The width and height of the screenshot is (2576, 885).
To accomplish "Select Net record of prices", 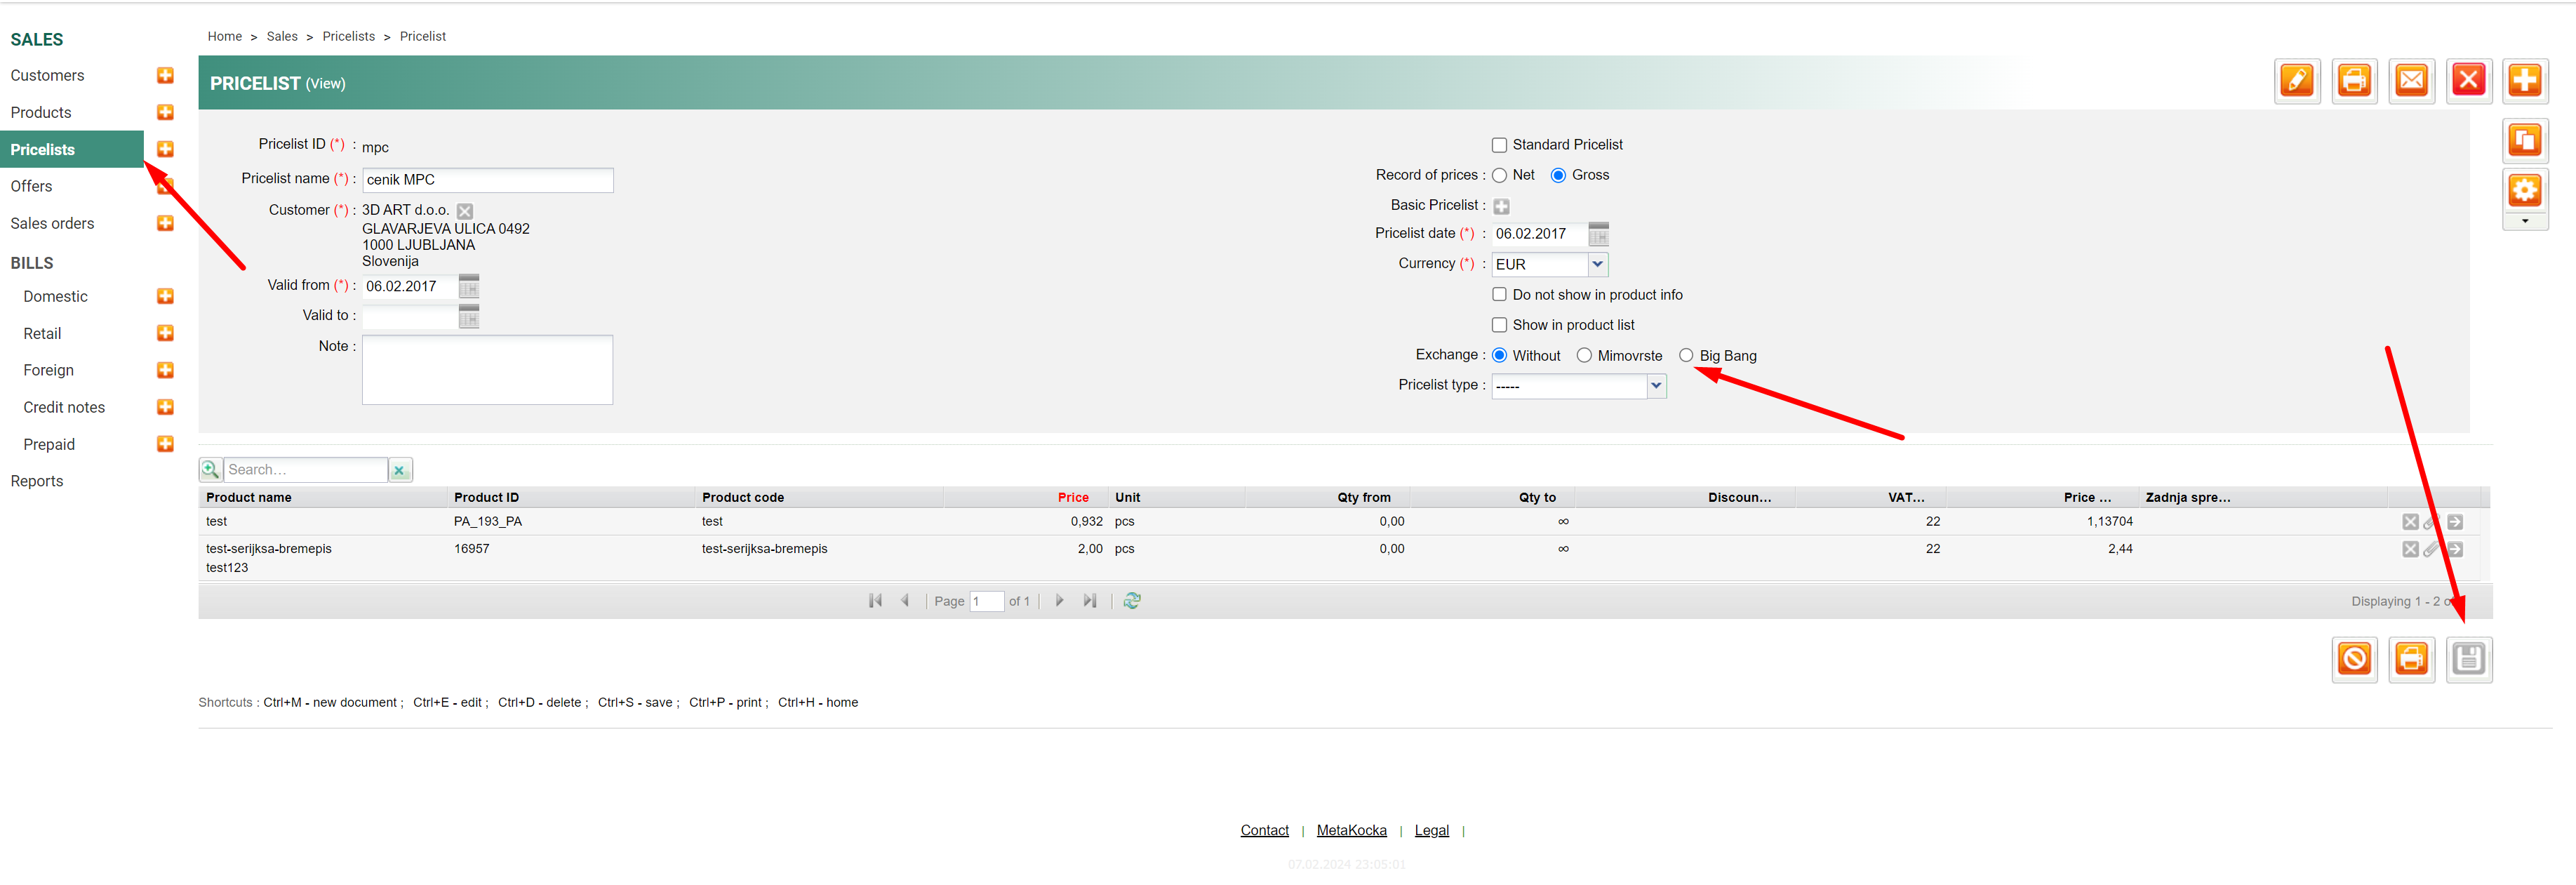I will pyautogui.click(x=1499, y=176).
